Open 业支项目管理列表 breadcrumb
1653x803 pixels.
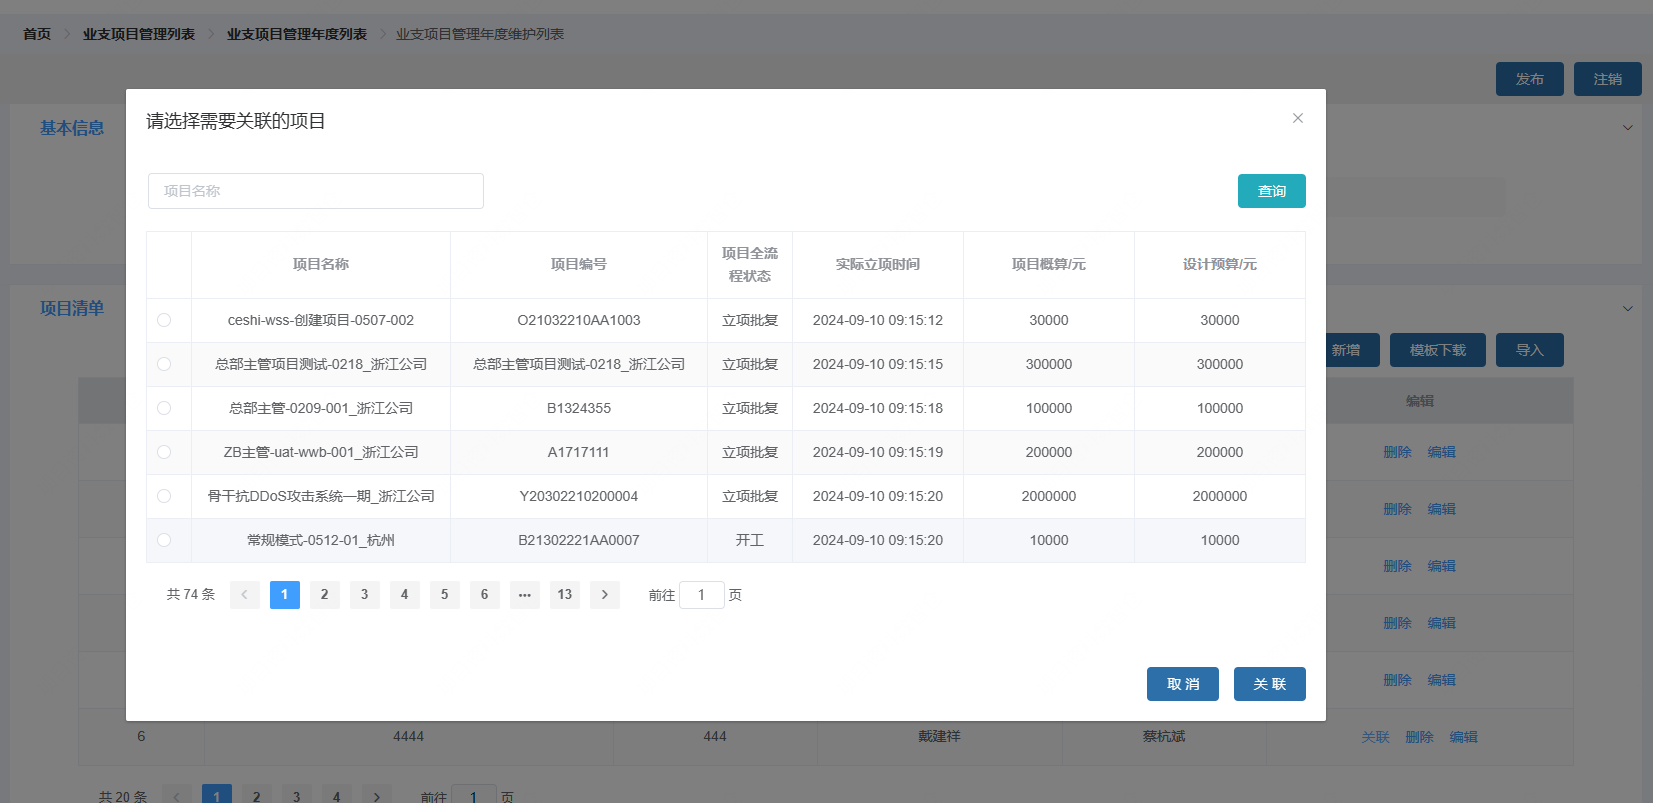139,34
